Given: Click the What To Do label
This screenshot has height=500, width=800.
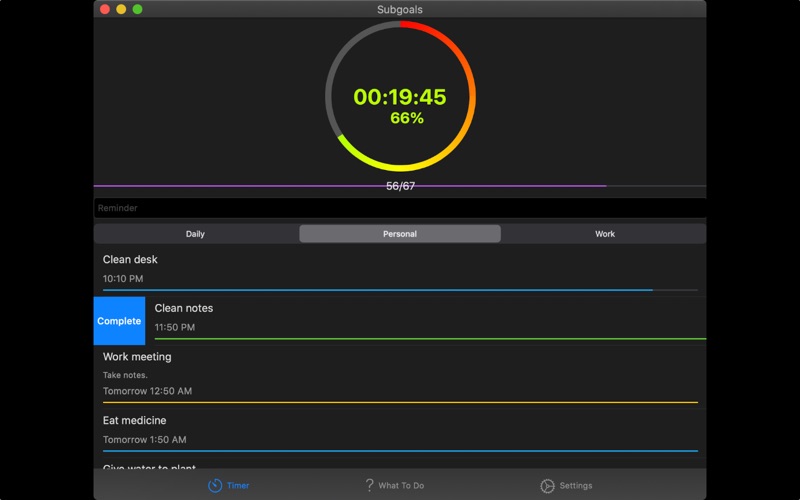Looking at the screenshot, I should 401,486.
